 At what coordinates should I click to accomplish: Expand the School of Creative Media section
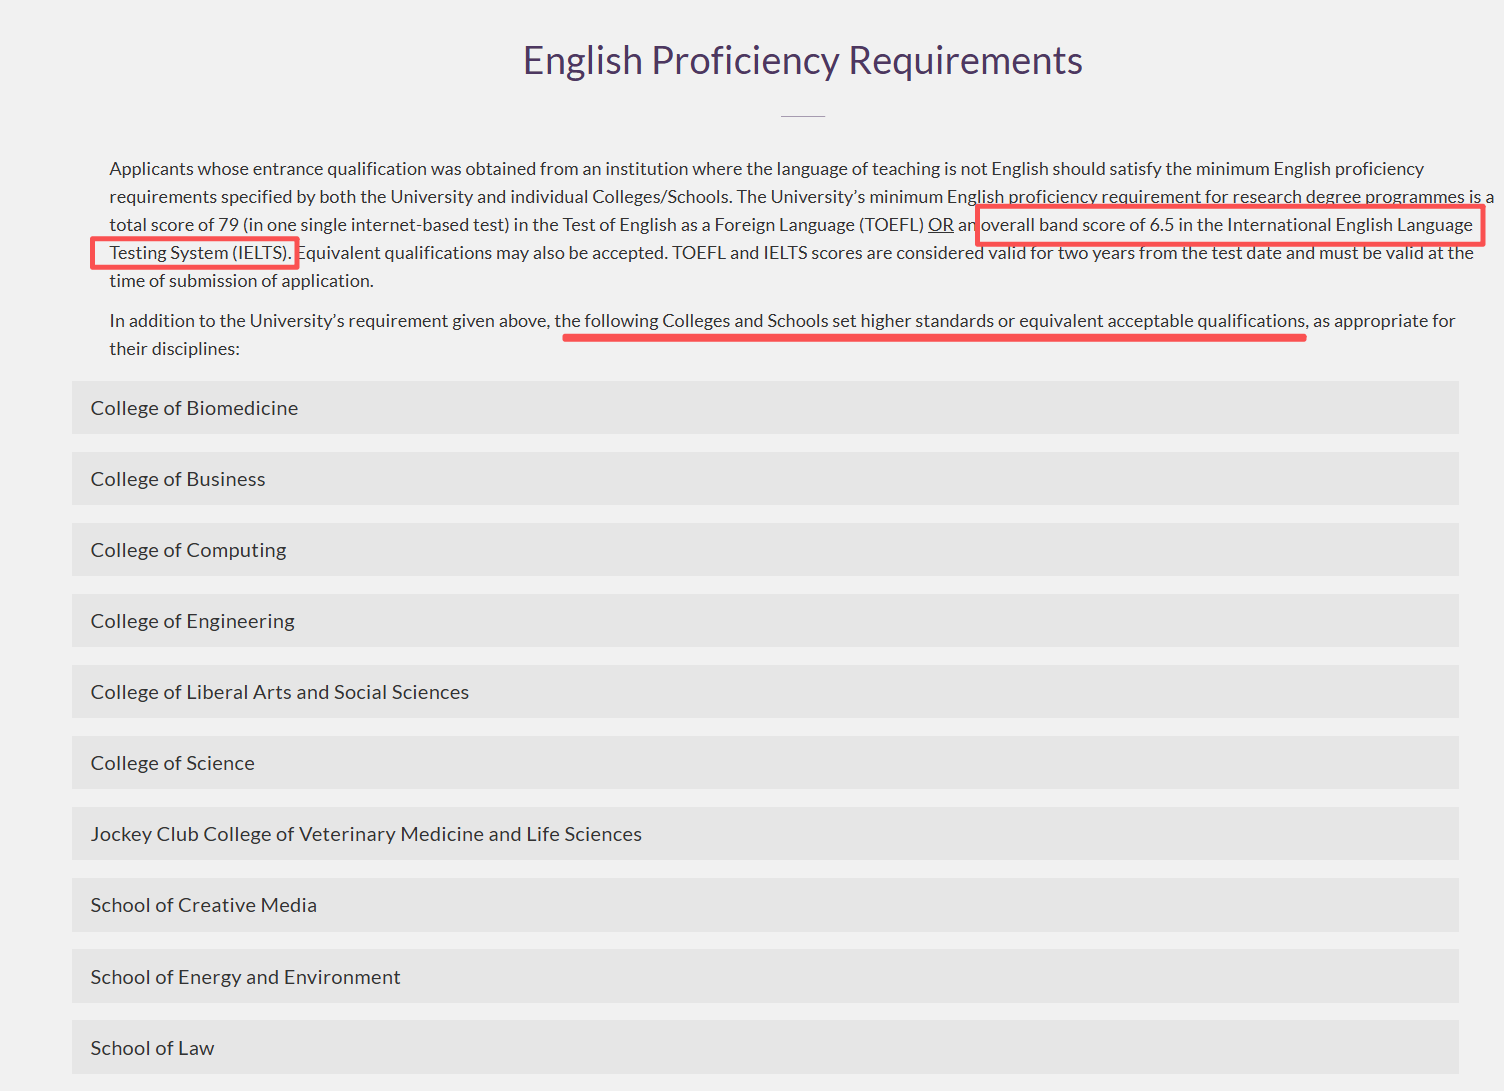(x=765, y=904)
